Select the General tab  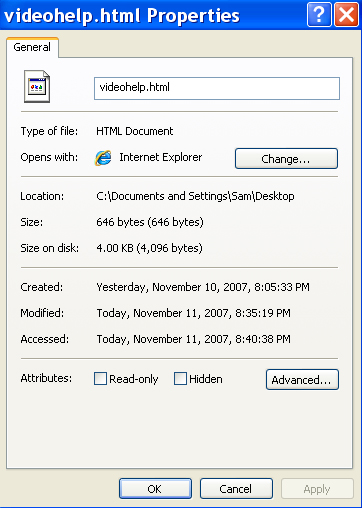click(32, 47)
